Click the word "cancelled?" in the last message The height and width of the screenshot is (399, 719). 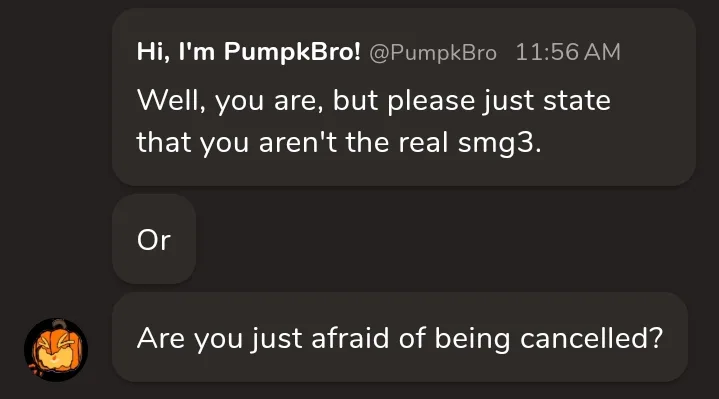pos(592,338)
